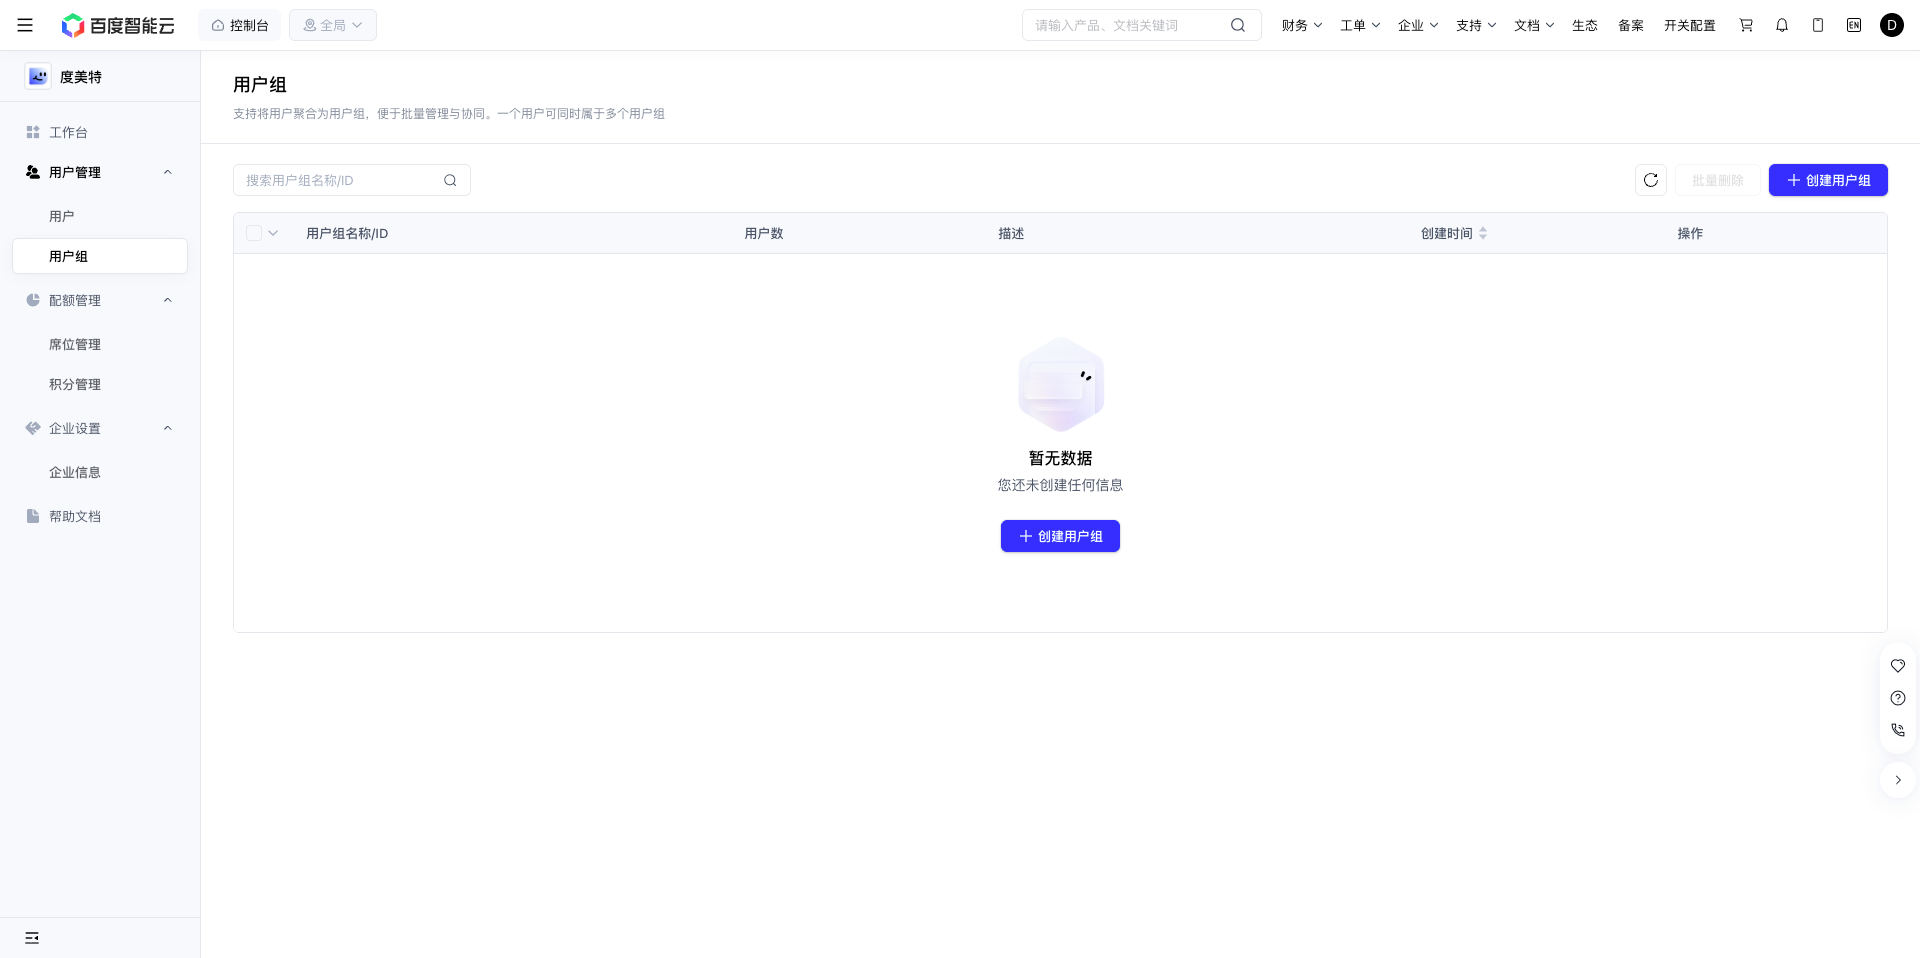Open the phone contact floating icon
1920x958 pixels.
coord(1898,730)
